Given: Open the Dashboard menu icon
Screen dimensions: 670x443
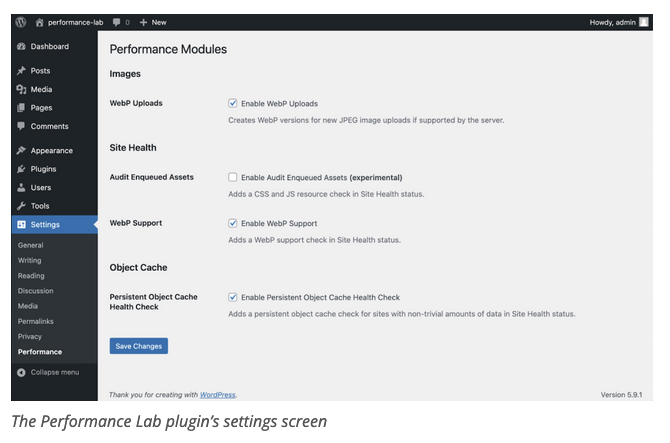Looking at the screenshot, I should click(21, 47).
